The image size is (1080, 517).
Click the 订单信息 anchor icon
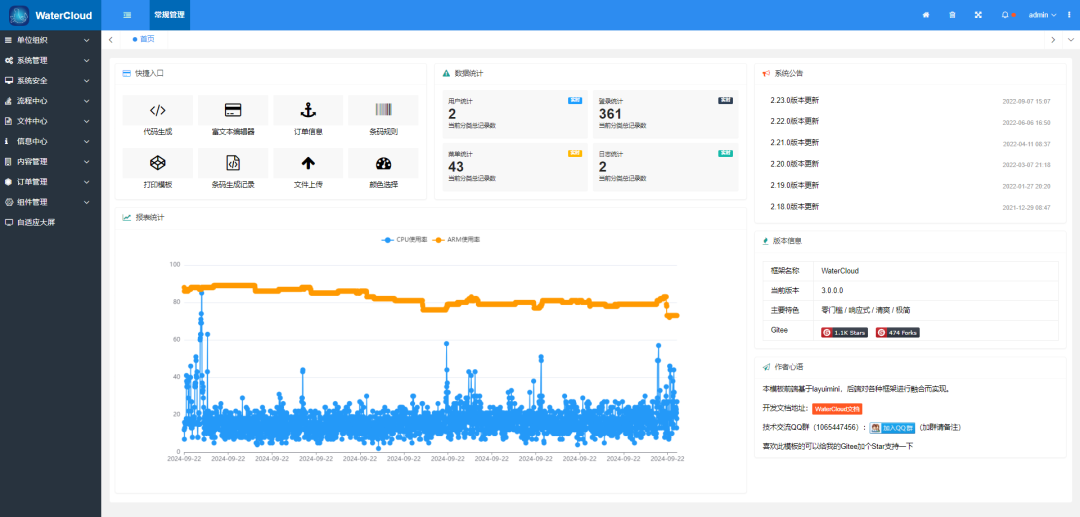308,110
